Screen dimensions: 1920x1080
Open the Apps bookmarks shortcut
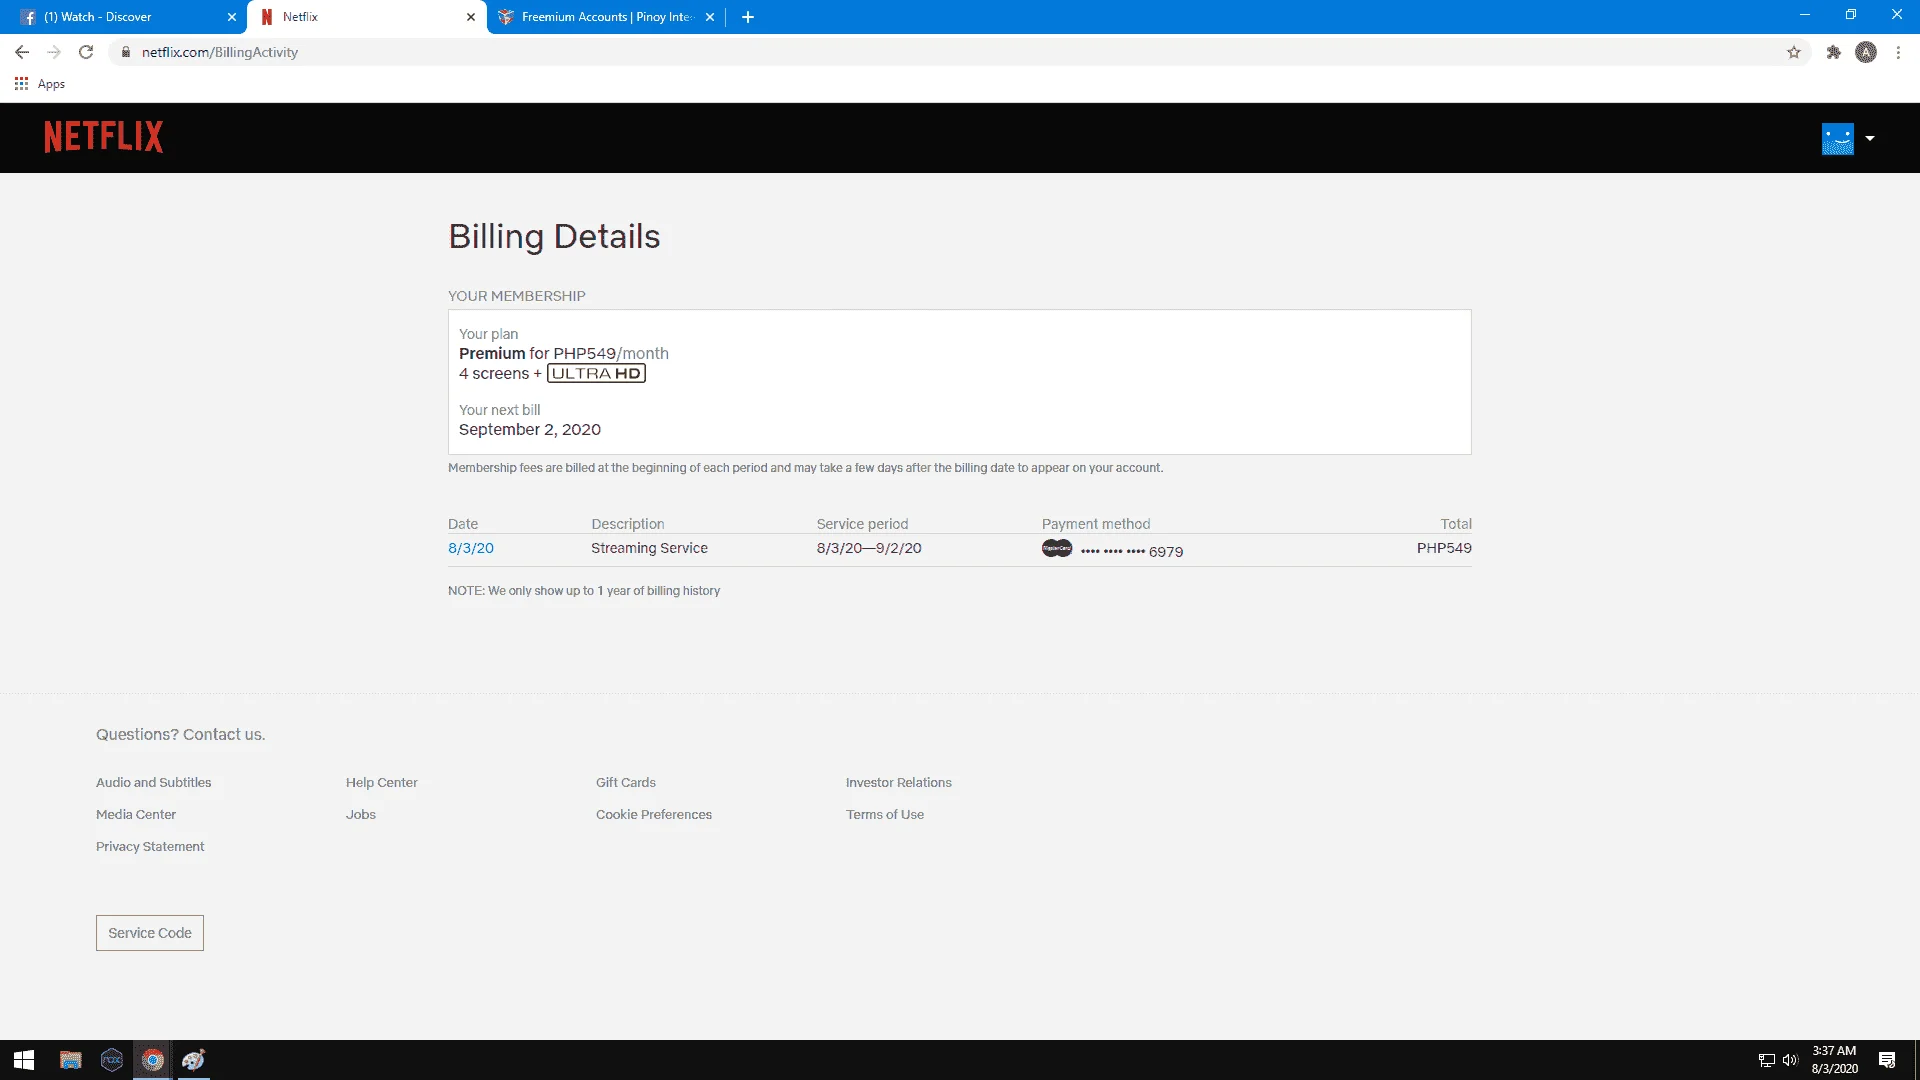point(40,84)
